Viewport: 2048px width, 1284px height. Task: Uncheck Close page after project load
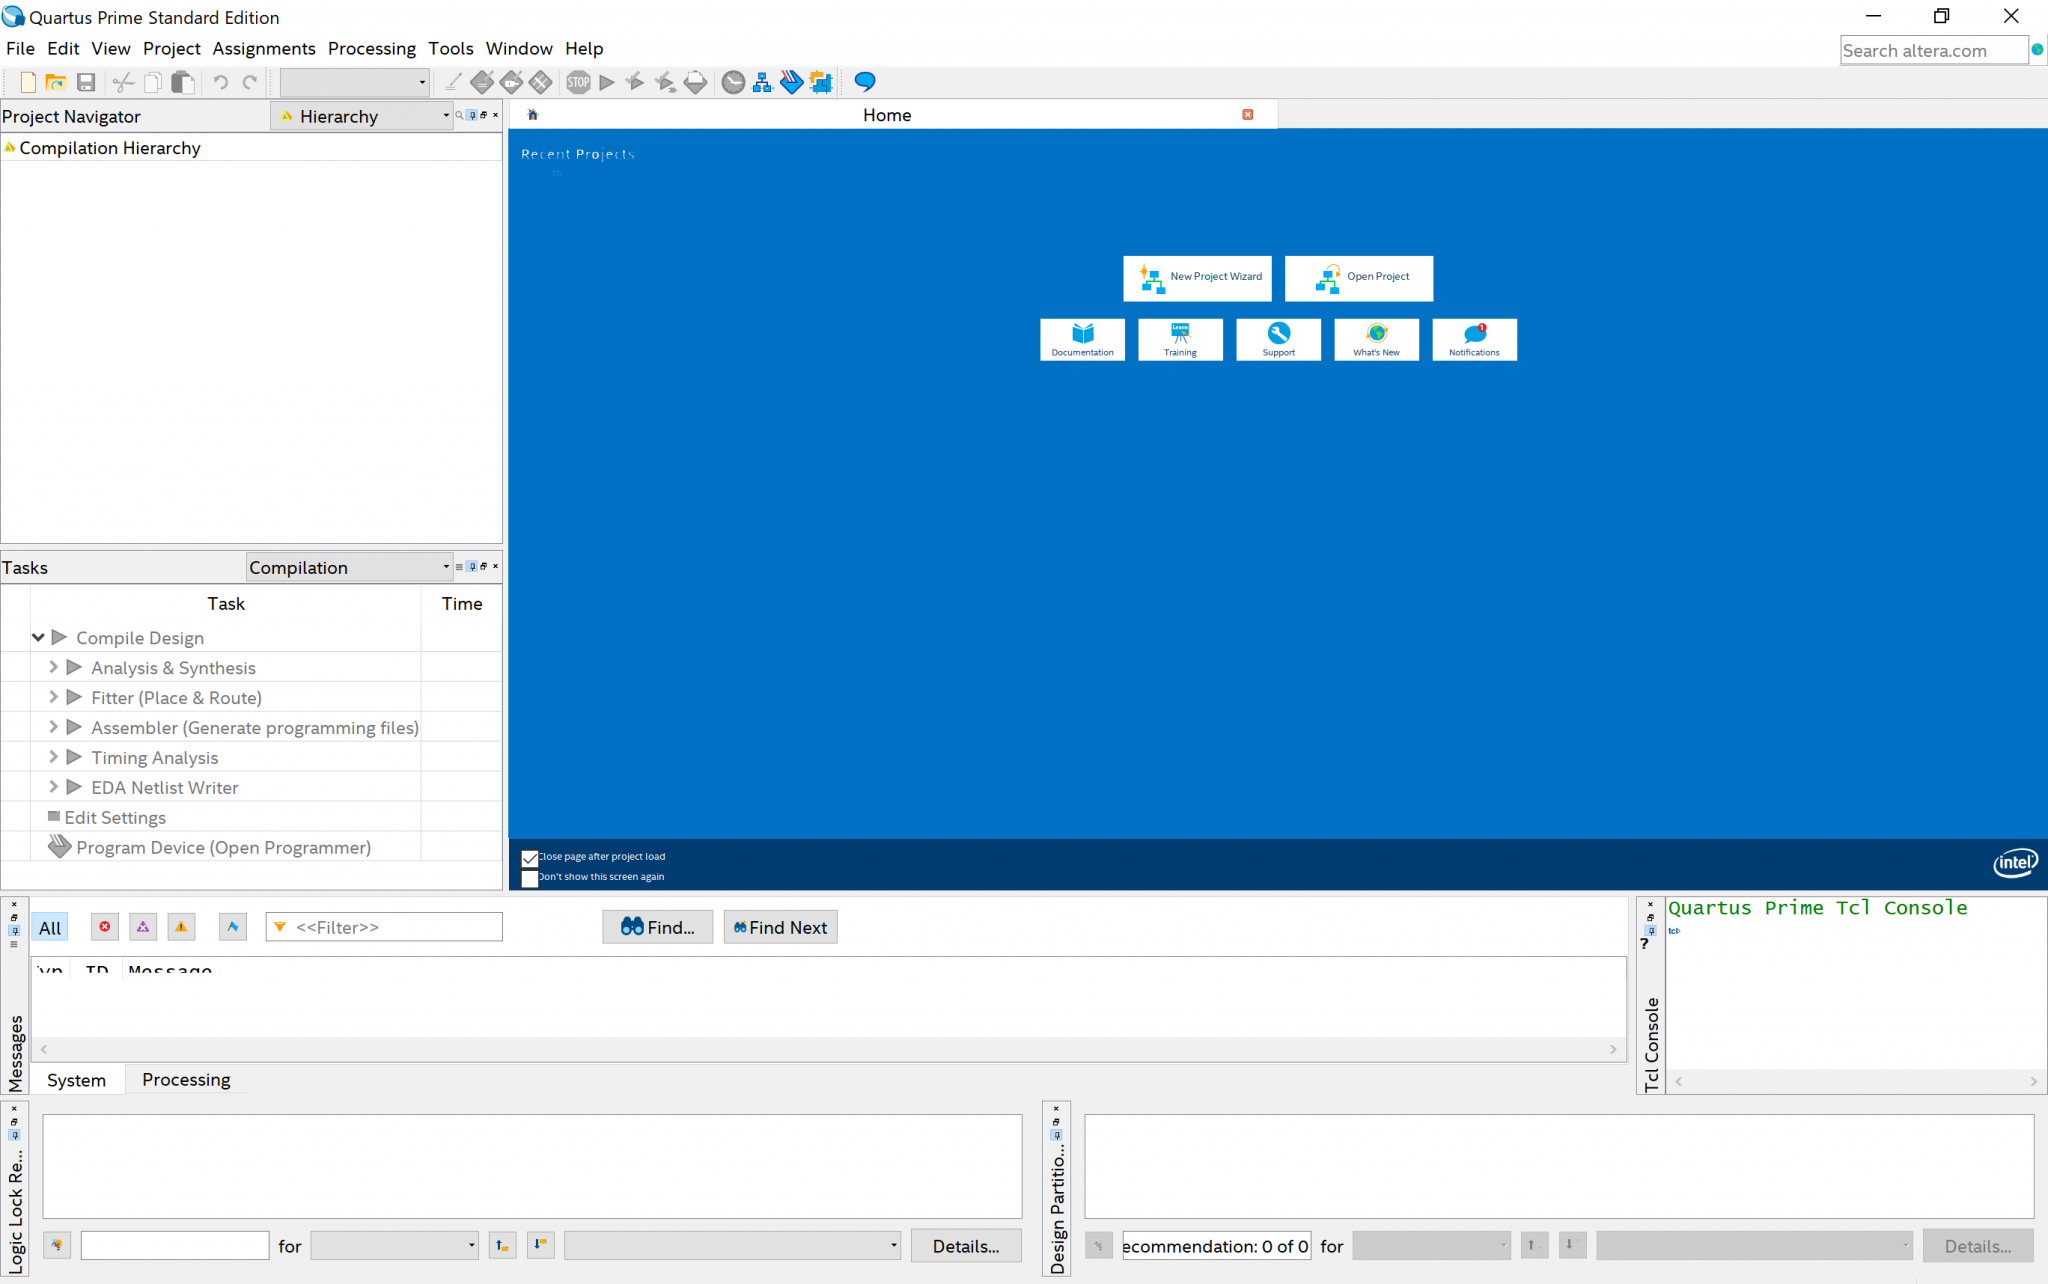tap(530, 858)
